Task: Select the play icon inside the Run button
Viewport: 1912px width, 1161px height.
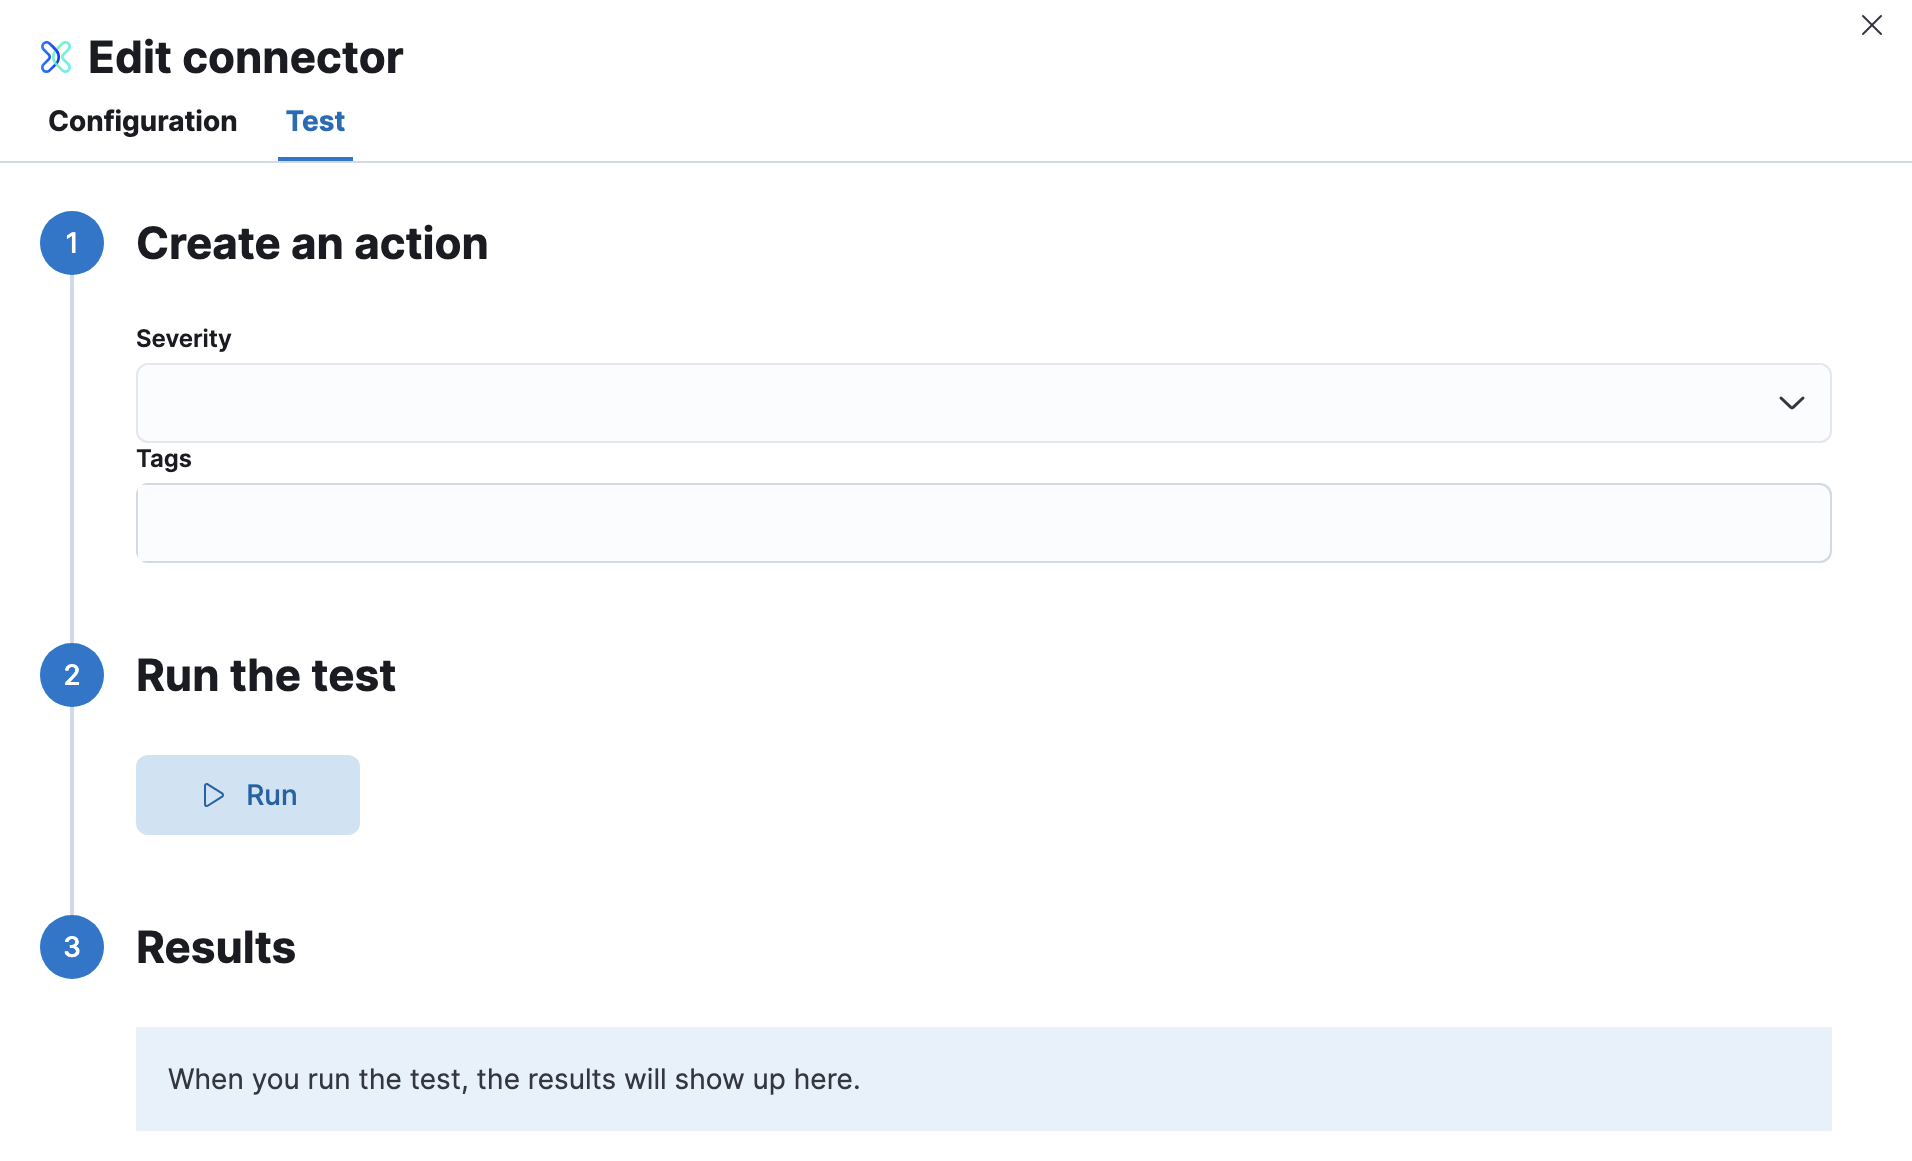Action: point(212,795)
